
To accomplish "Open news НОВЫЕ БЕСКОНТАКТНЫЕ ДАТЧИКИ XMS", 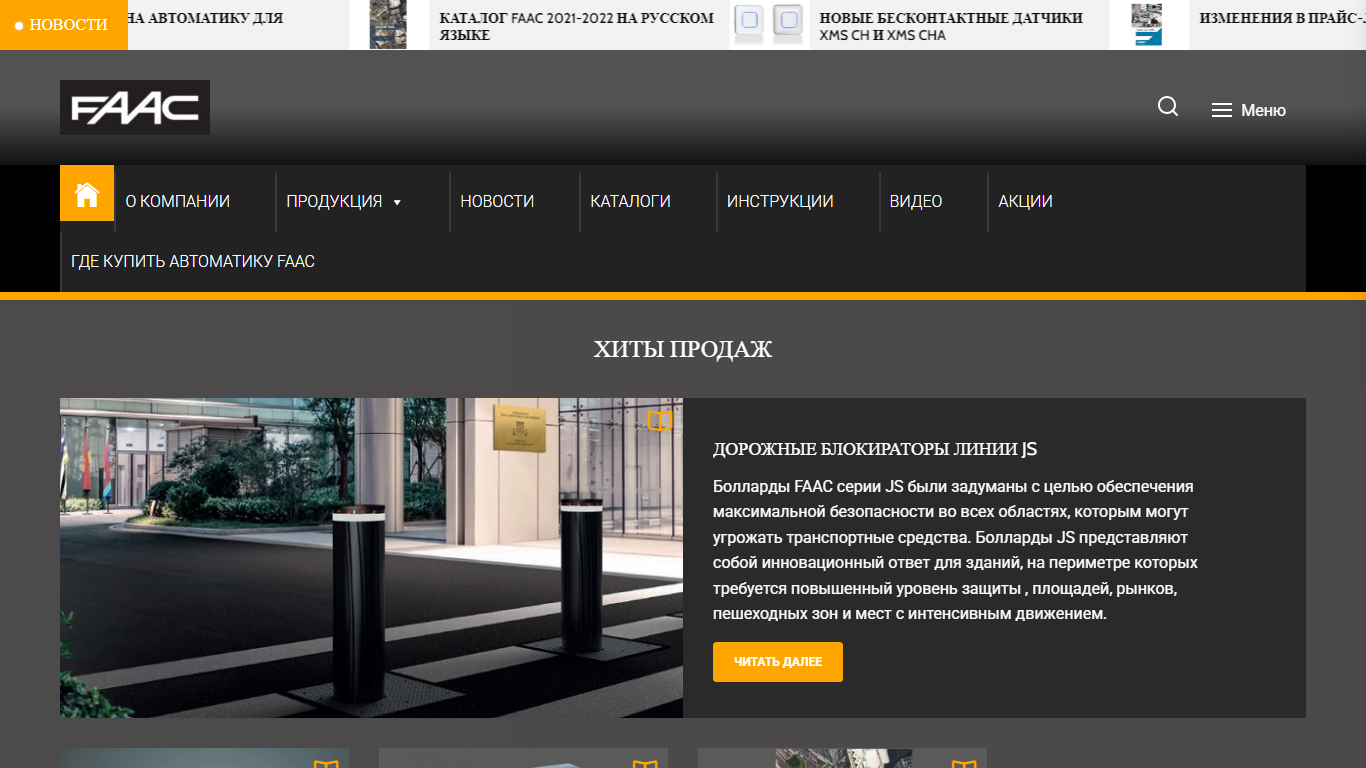I will (951, 26).
